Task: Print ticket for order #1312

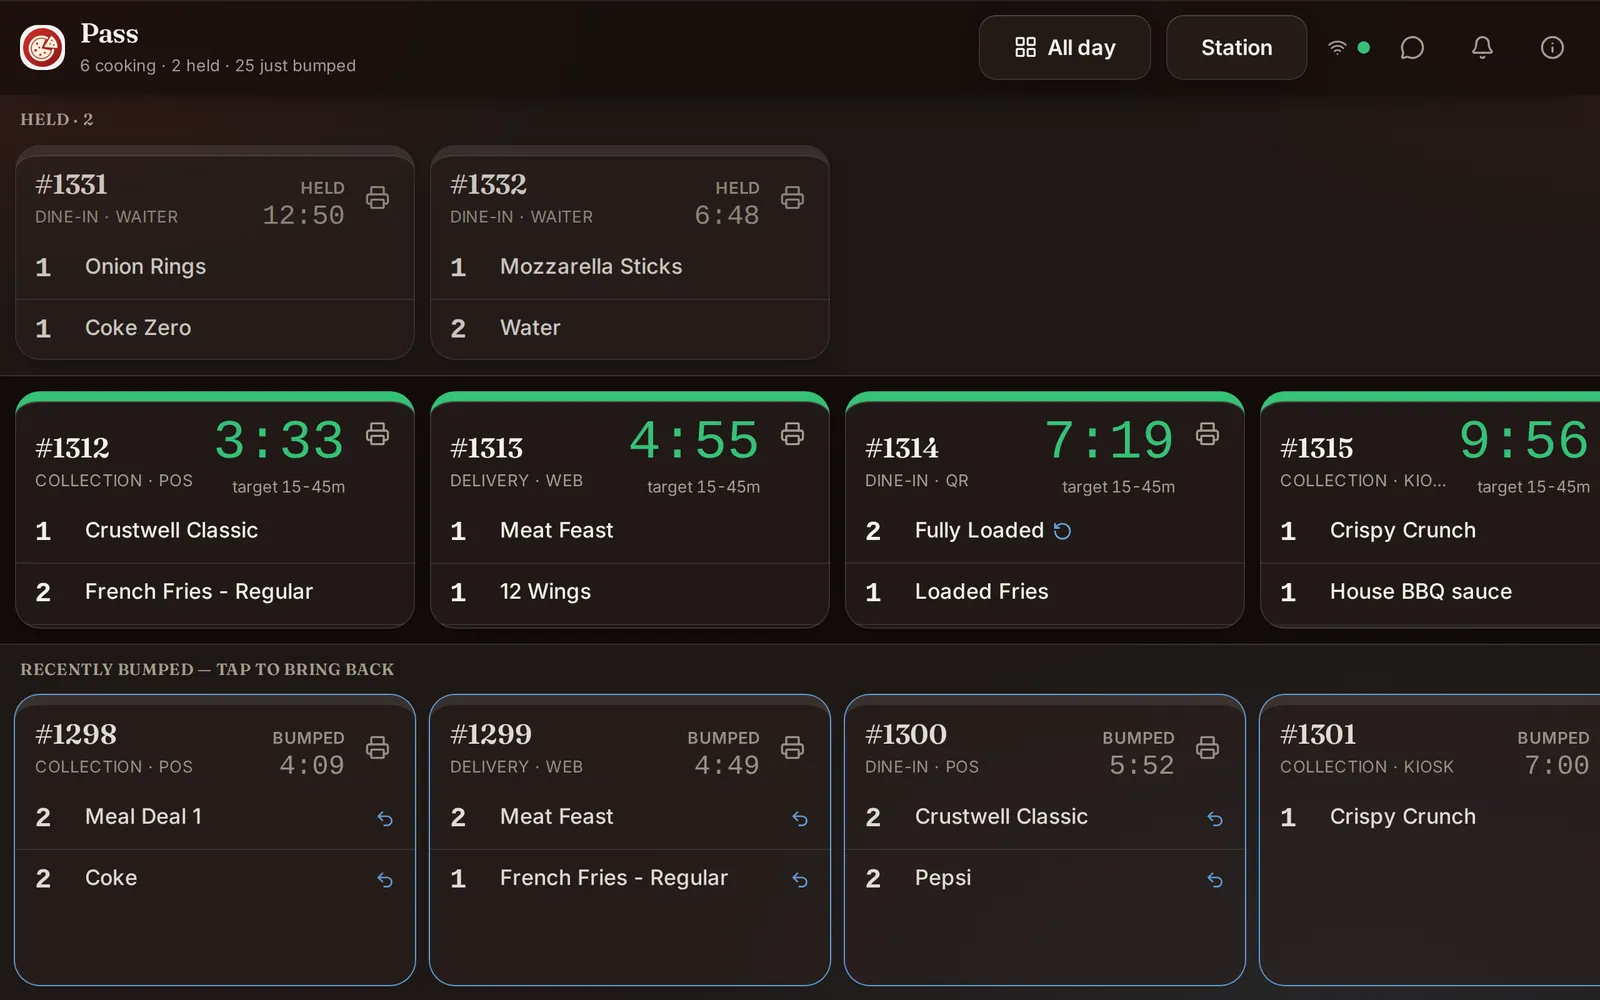Action: click(377, 434)
